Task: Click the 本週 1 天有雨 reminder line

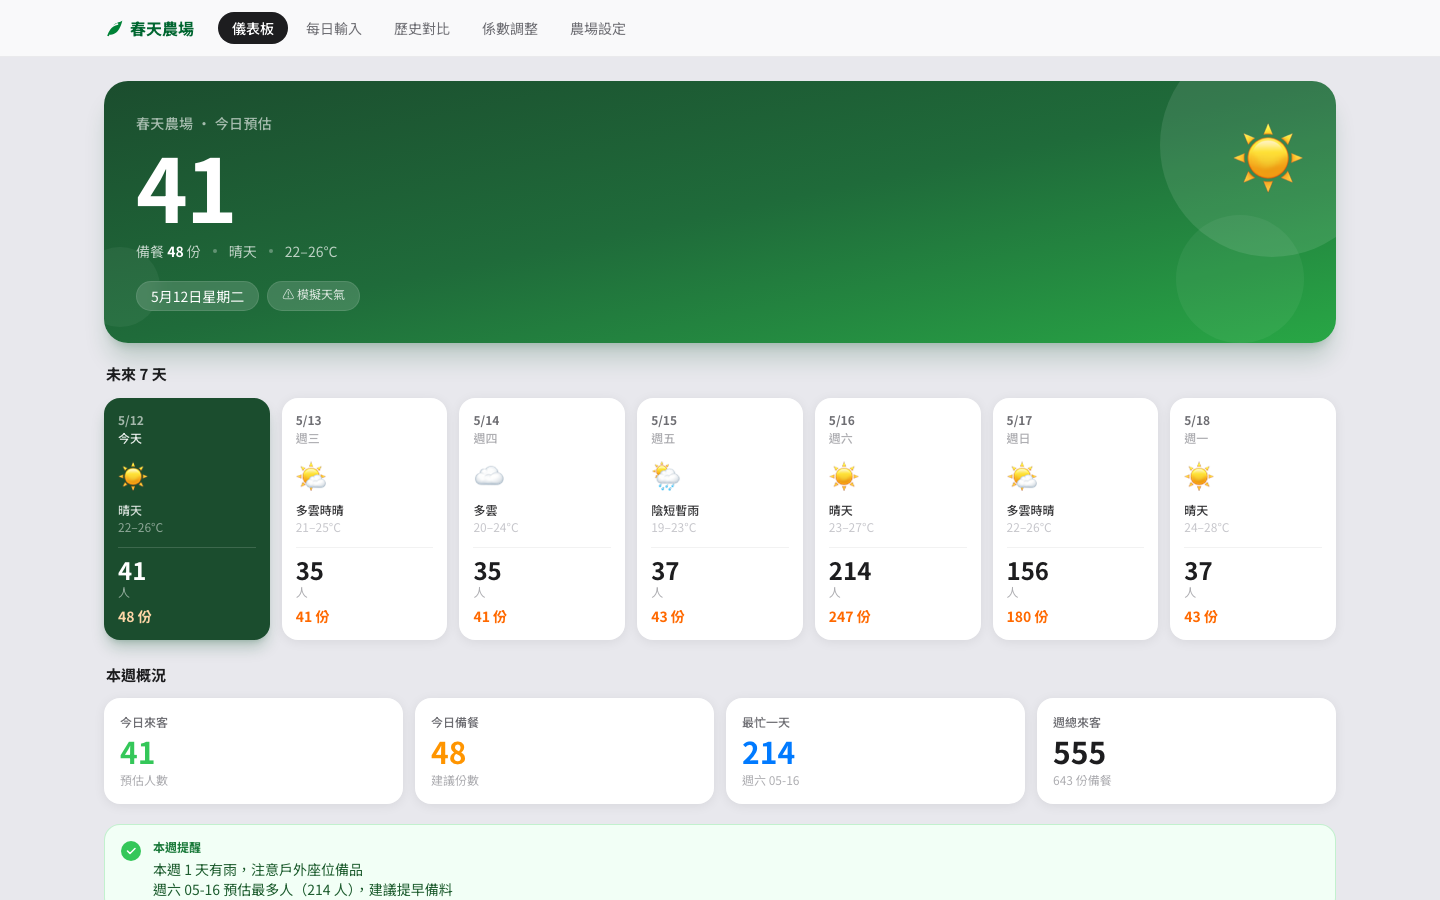Action: coord(258,870)
